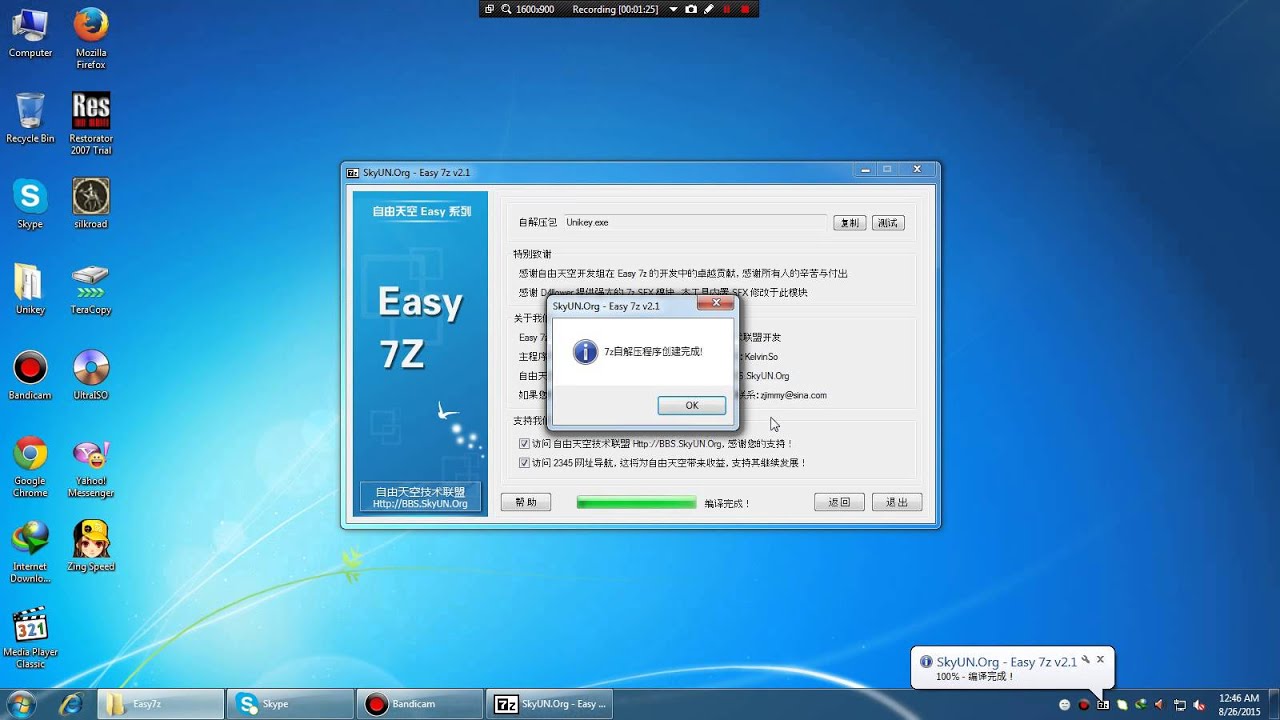Viewport: 1280px width, 720px height.
Task: Click the Bandicam magnifier resolution icon
Action: click(507, 9)
